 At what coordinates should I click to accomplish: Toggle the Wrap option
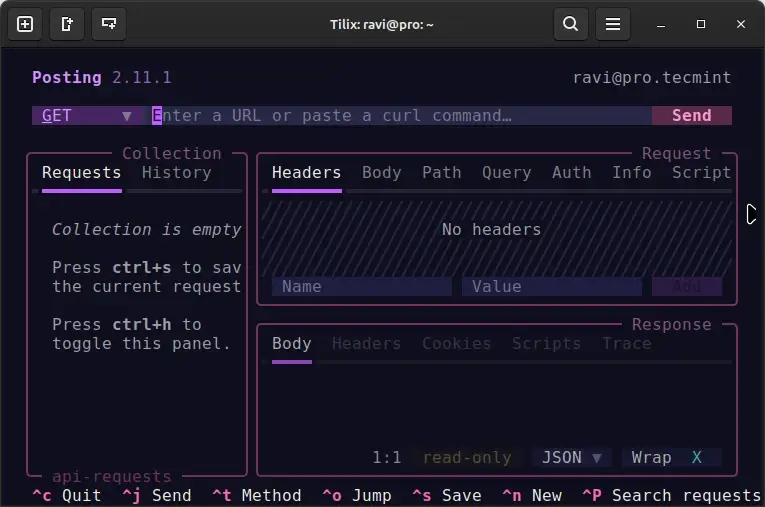(x=671, y=458)
